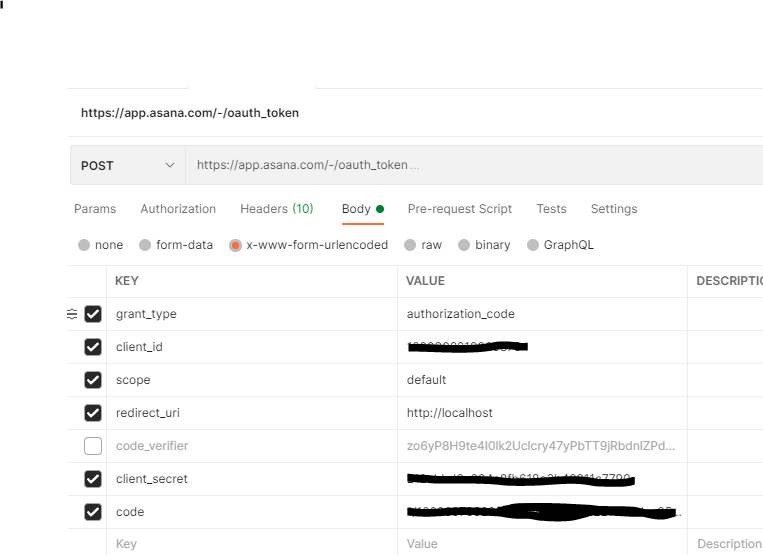
Task: Click the scope key cell
Action: (x=252, y=380)
